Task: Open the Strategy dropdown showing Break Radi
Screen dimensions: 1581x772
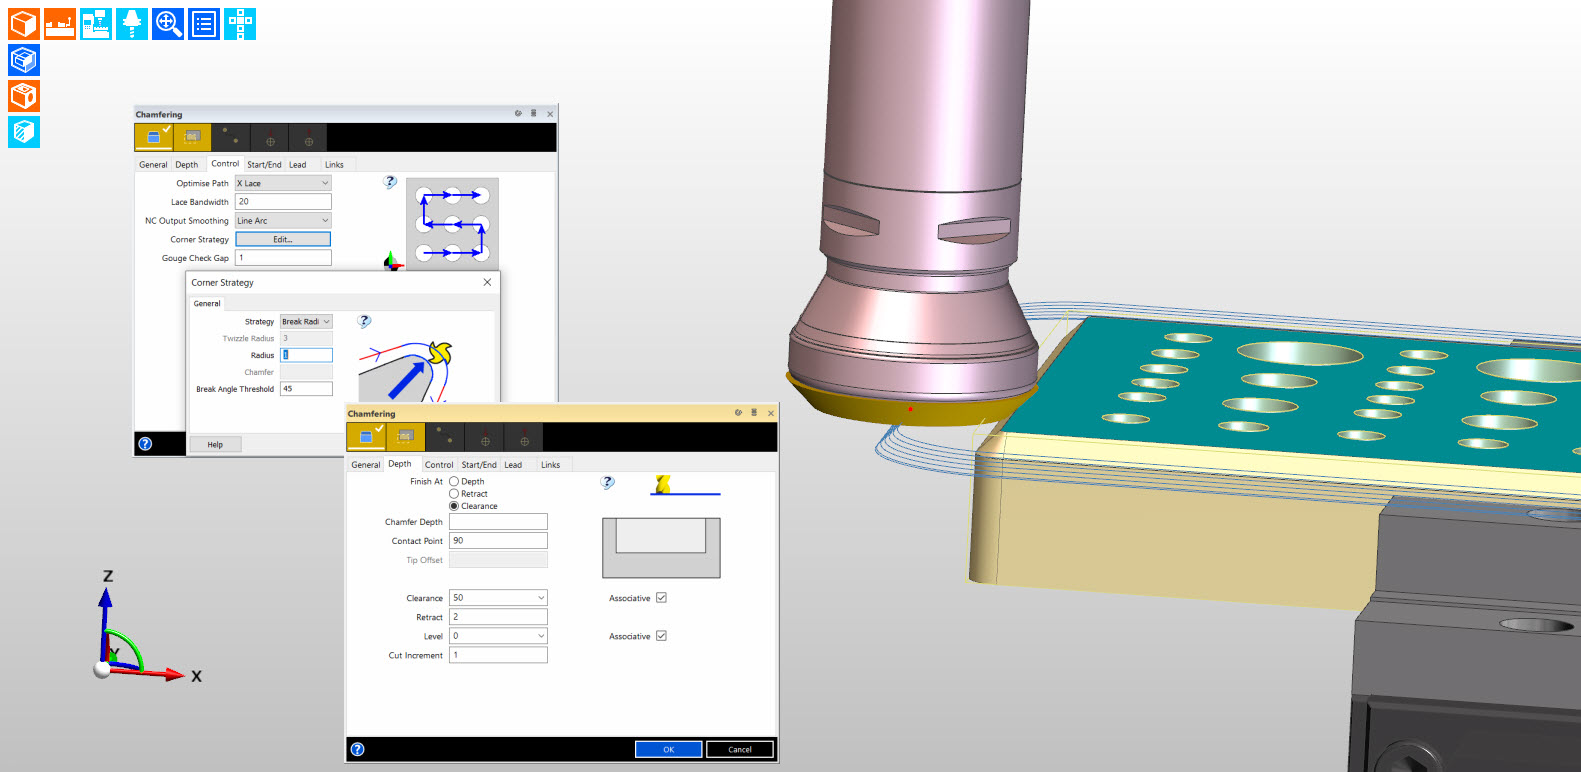Action: coord(305,322)
